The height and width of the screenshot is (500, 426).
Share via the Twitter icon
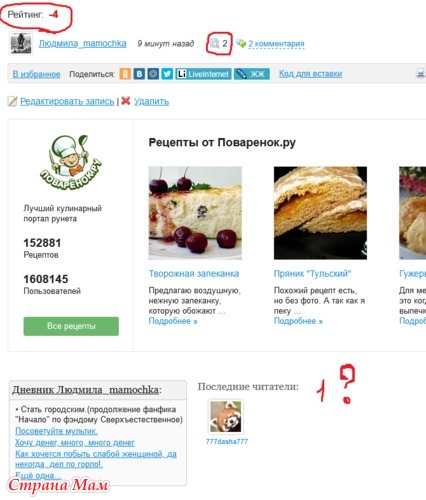click(x=167, y=74)
